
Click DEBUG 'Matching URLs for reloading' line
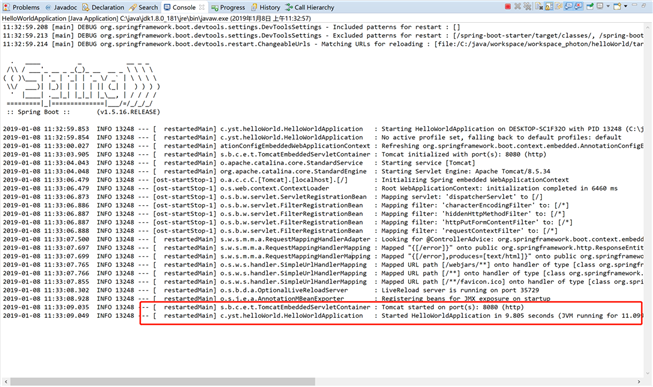pyautogui.click(x=323, y=44)
